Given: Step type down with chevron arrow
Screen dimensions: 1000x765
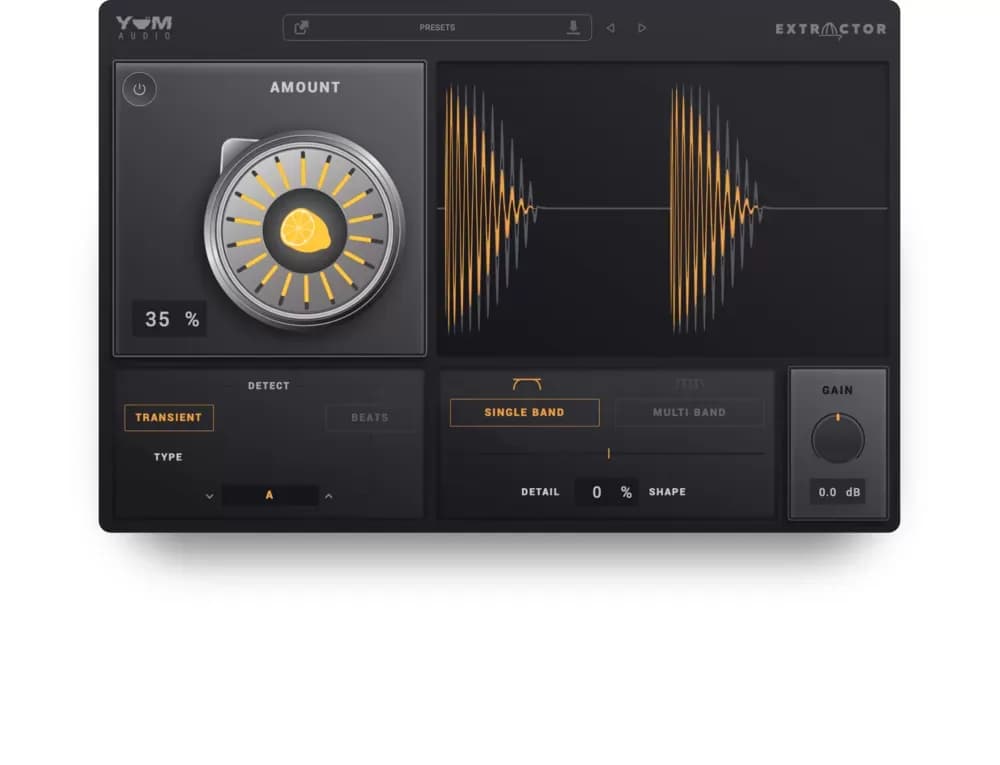Looking at the screenshot, I should coord(209,496).
